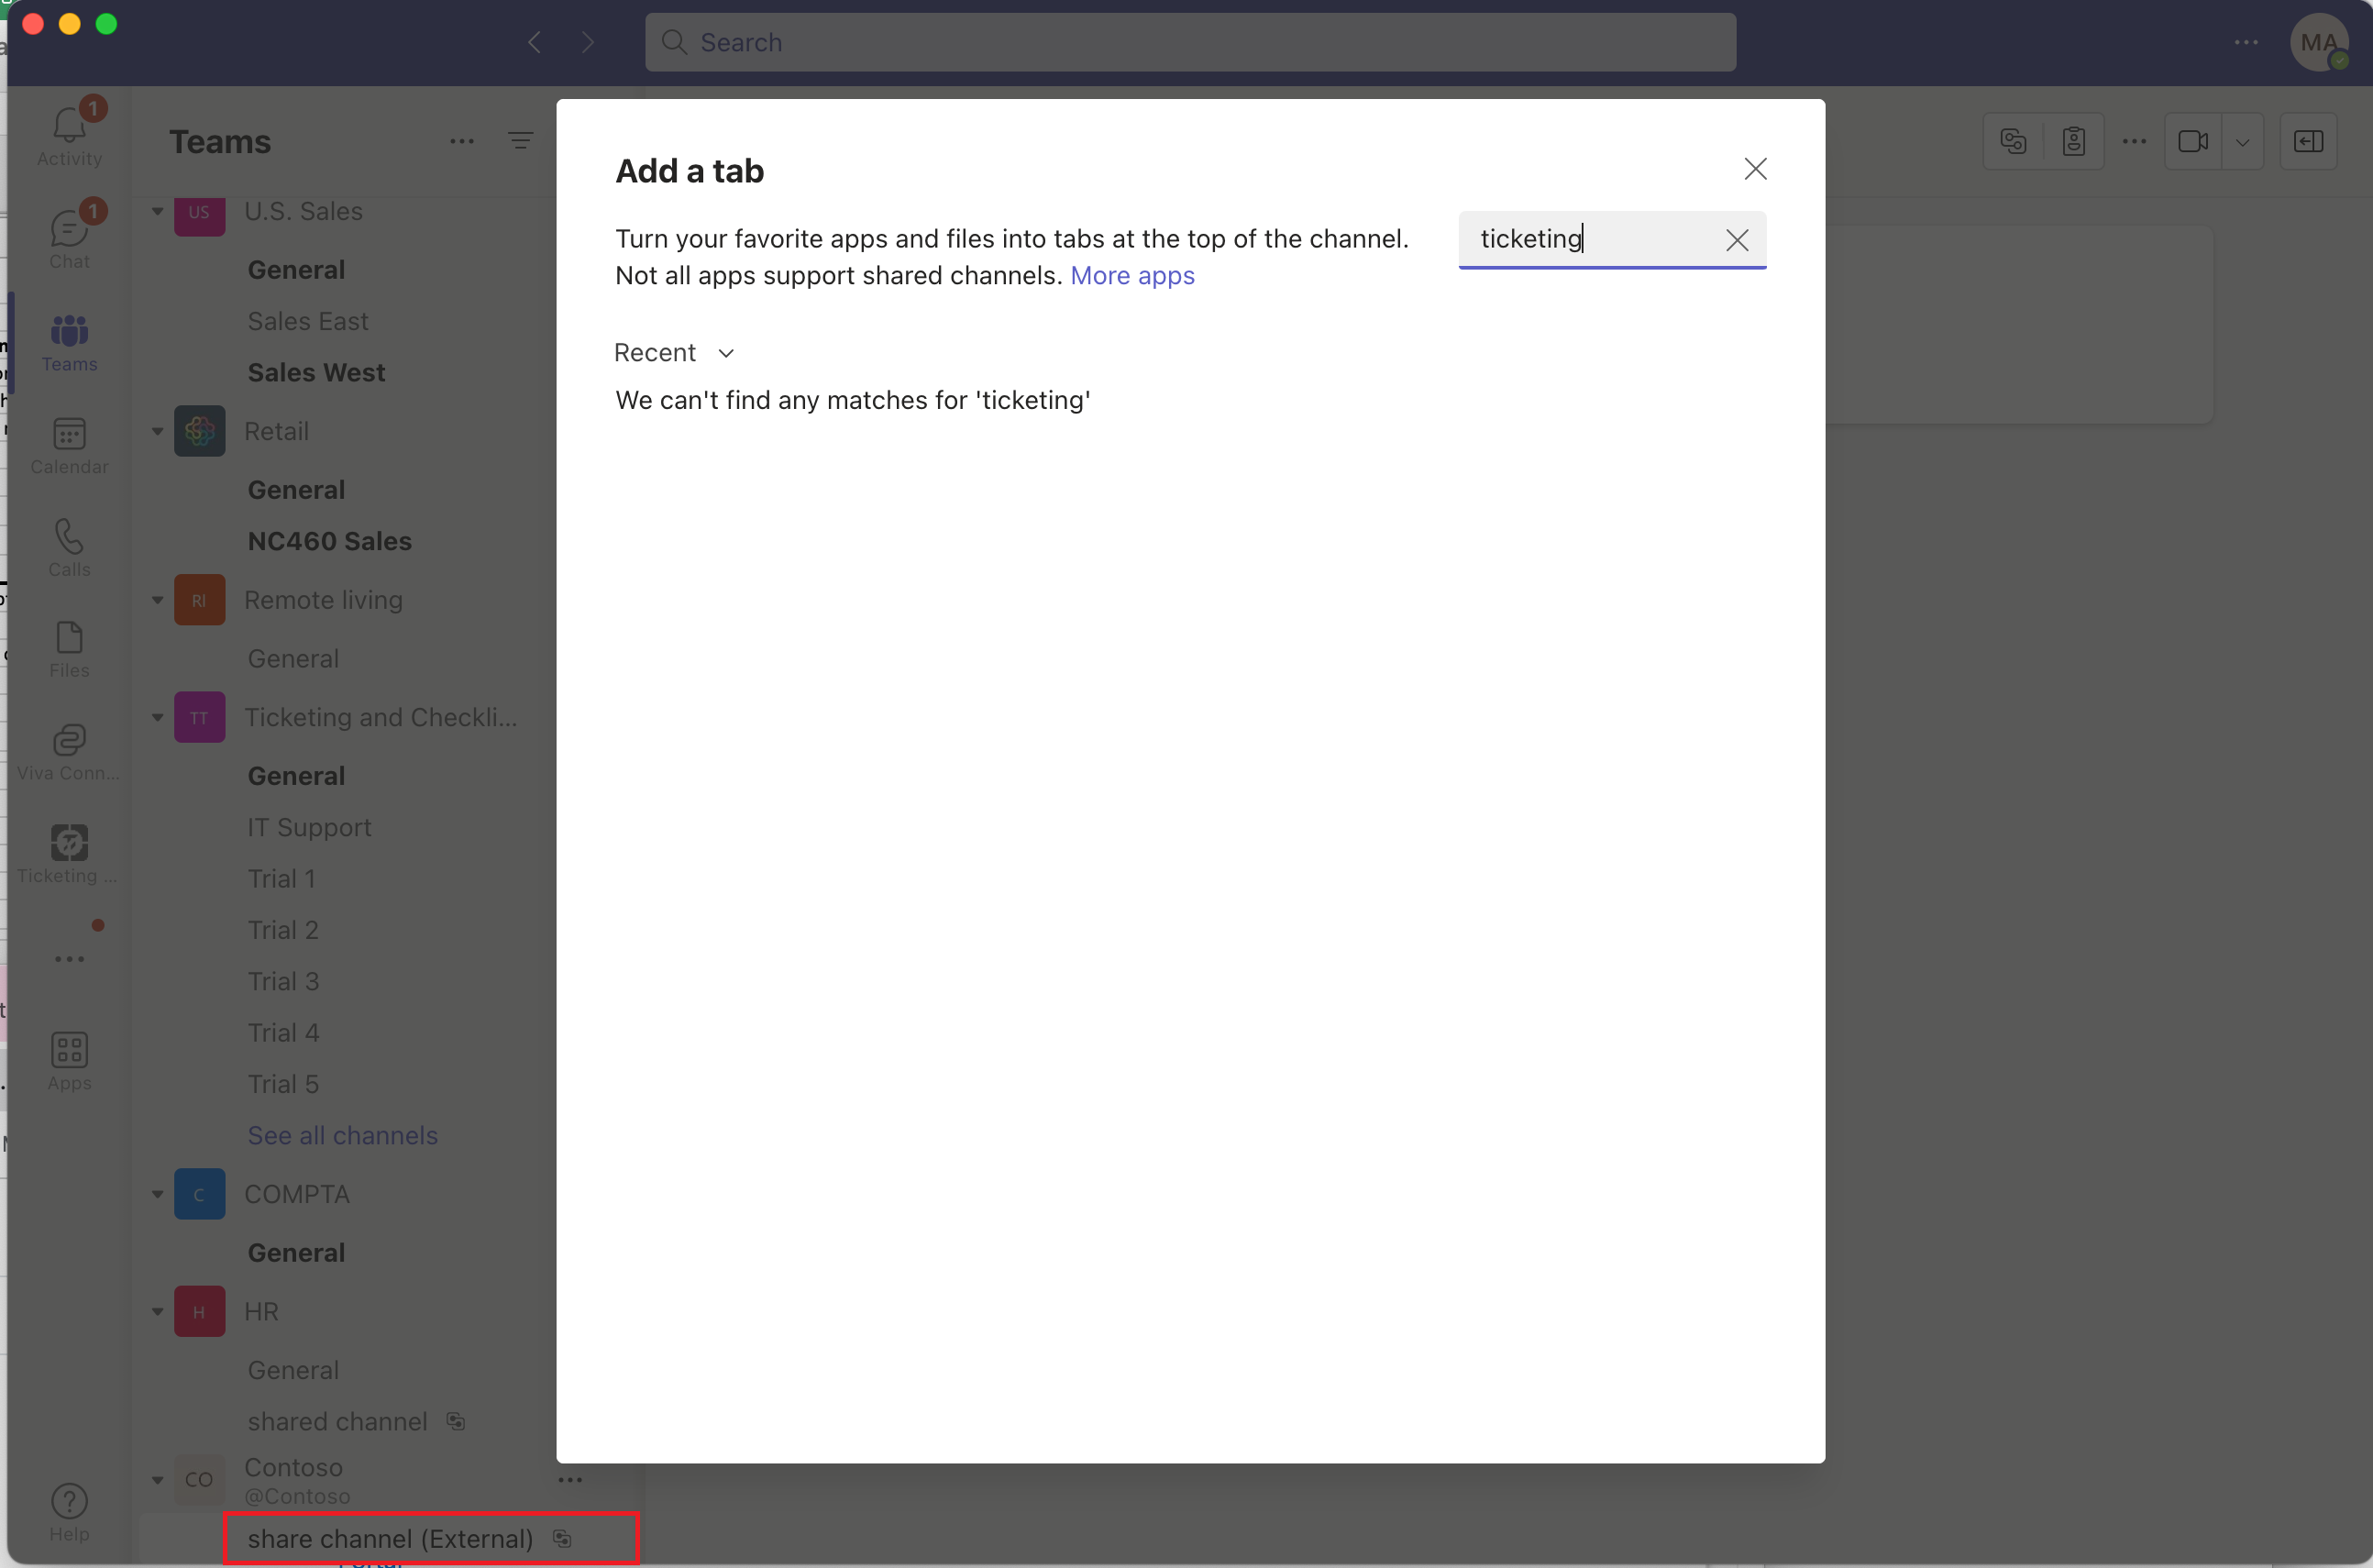Click See all channels link
Image resolution: width=2373 pixels, height=1568 pixels.
[x=342, y=1135]
